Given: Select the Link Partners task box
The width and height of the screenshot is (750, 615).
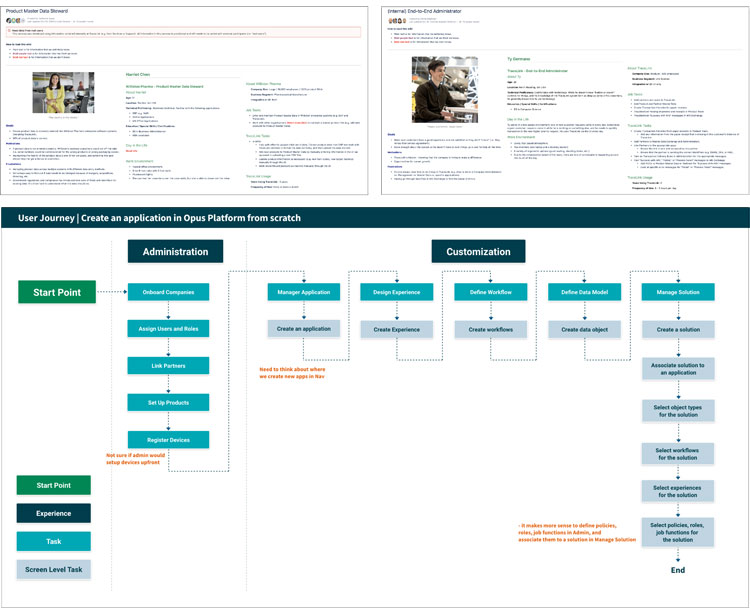Looking at the screenshot, I should tap(168, 365).
